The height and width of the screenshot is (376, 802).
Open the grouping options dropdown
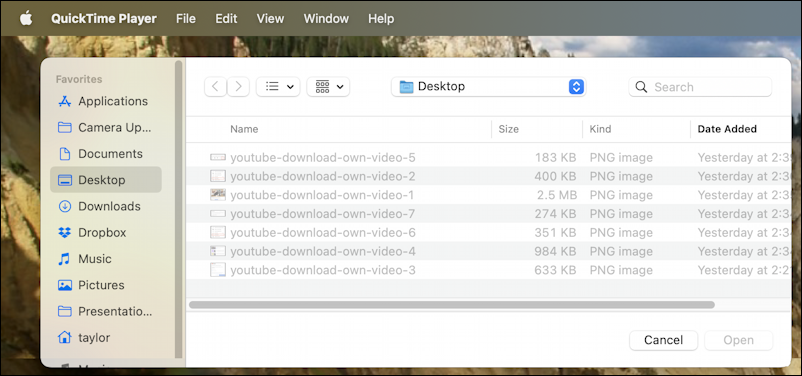[x=328, y=86]
